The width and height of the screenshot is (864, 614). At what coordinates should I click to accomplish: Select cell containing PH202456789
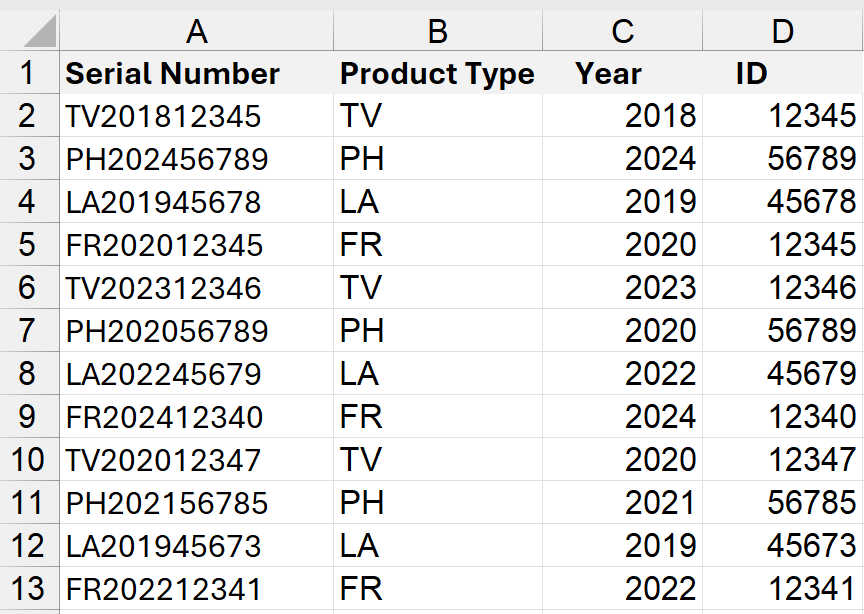[167, 159]
